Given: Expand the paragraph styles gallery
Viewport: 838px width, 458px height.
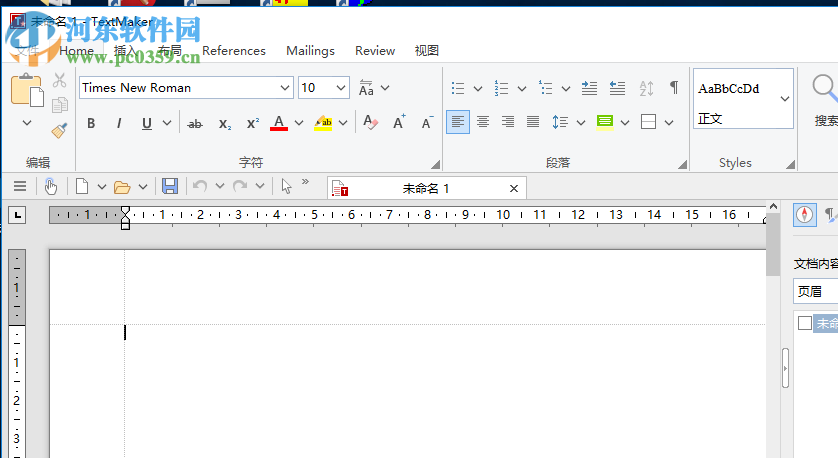Looking at the screenshot, I should point(785,99).
